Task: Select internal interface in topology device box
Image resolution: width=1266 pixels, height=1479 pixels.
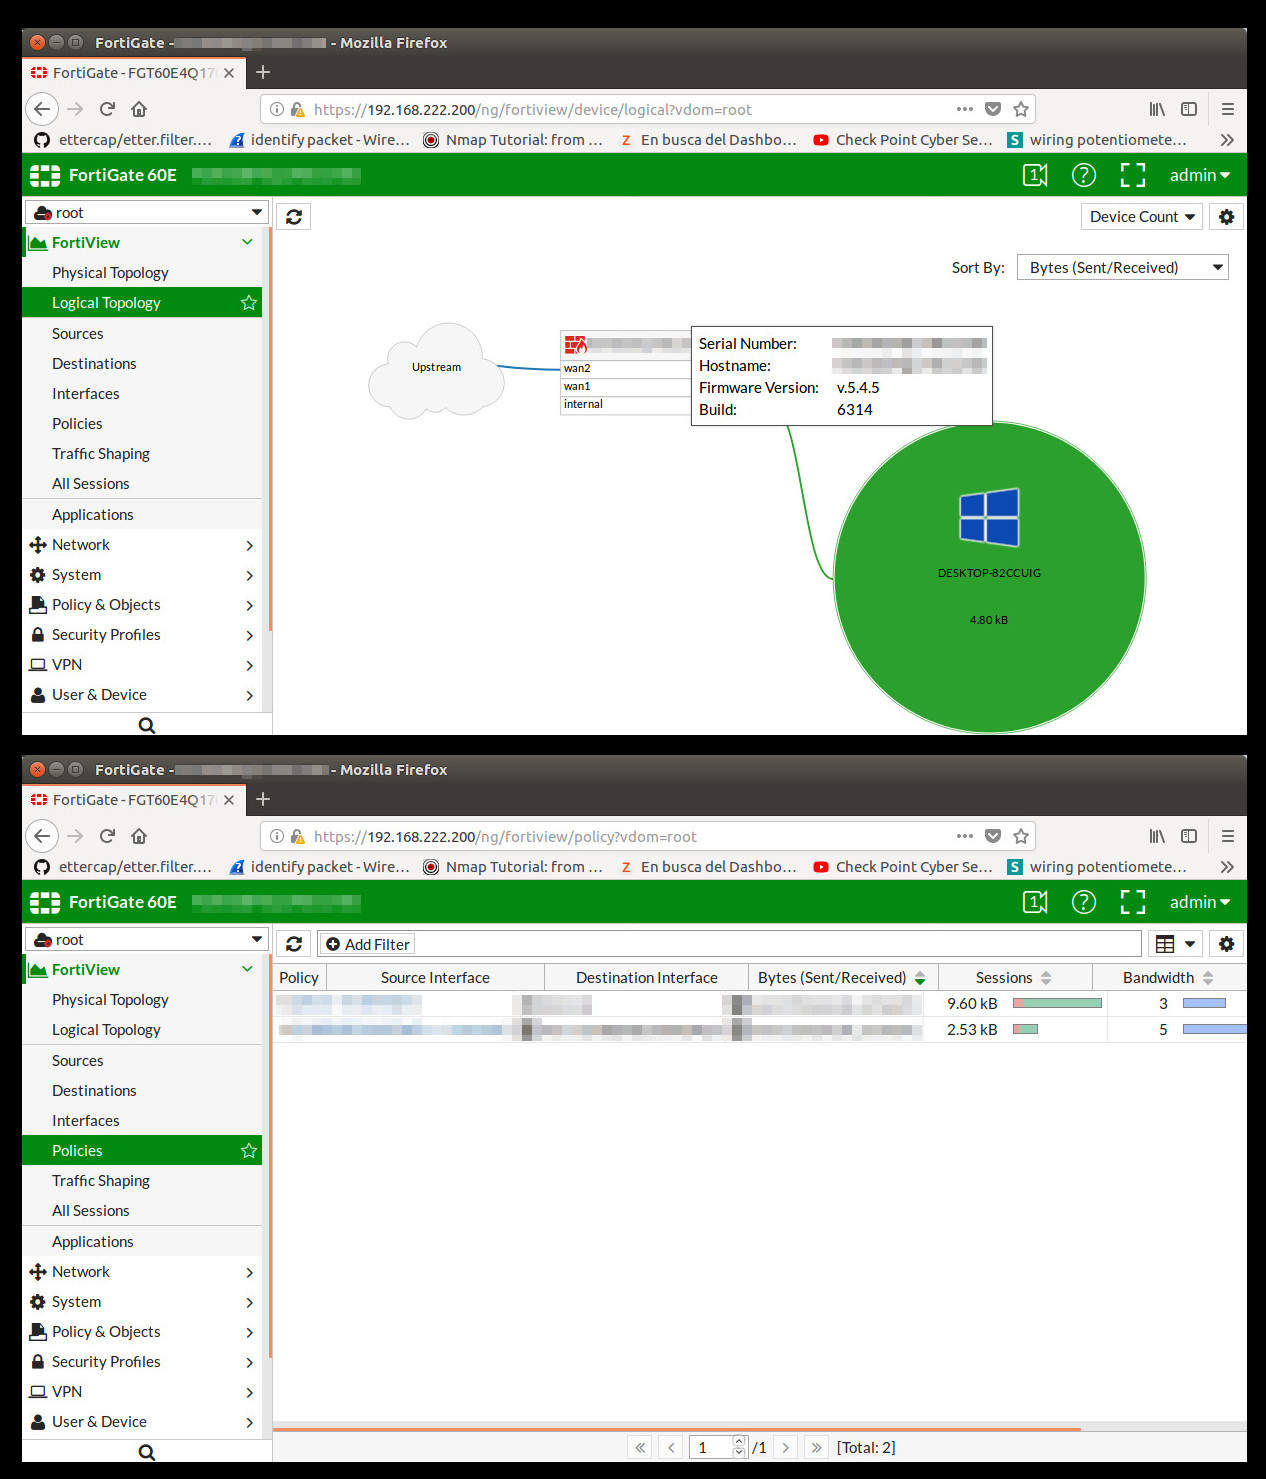Action: (625, 404)
